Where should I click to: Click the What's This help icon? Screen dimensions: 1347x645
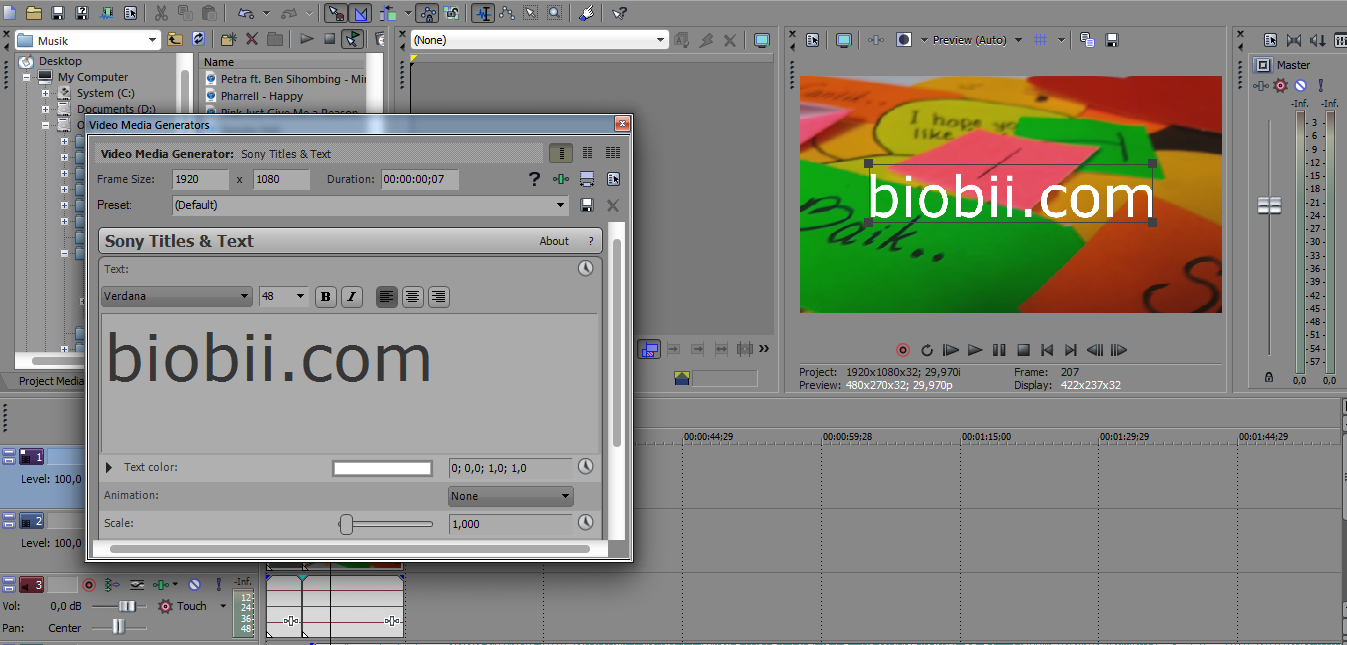pyautogui.click(x=619, y=13)
